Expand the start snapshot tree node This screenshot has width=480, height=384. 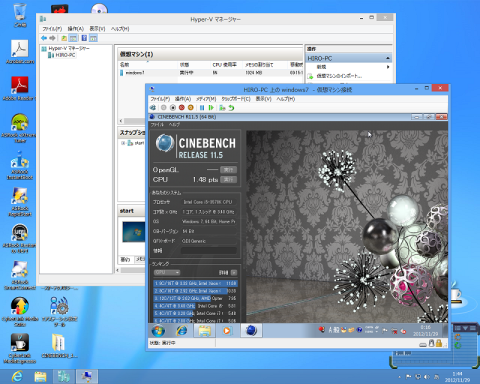(123, 143)
